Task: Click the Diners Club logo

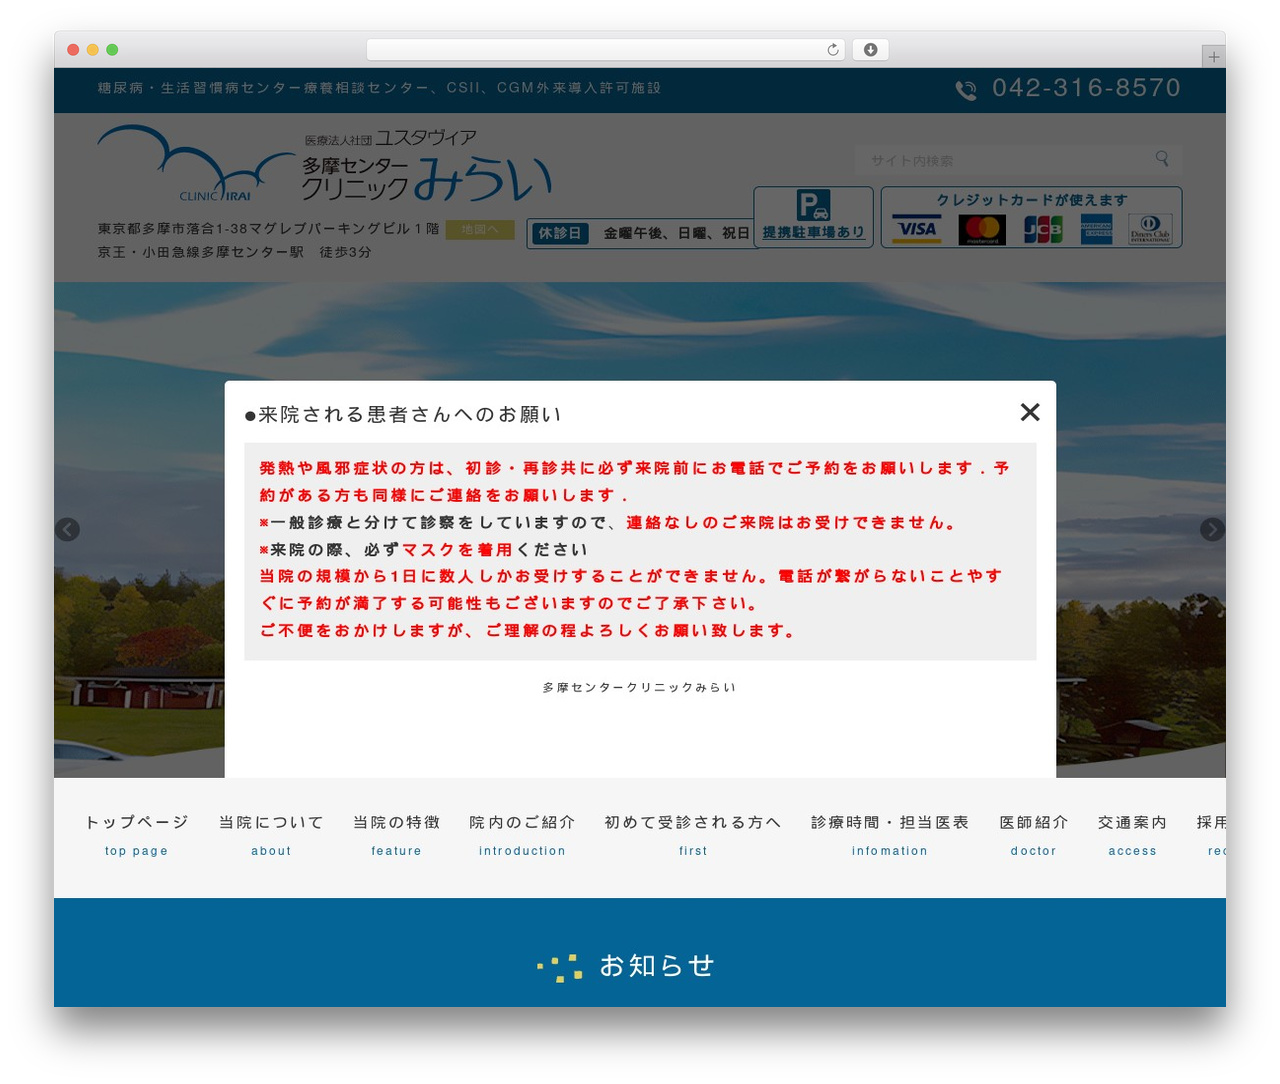Action: coord(1150,229)
